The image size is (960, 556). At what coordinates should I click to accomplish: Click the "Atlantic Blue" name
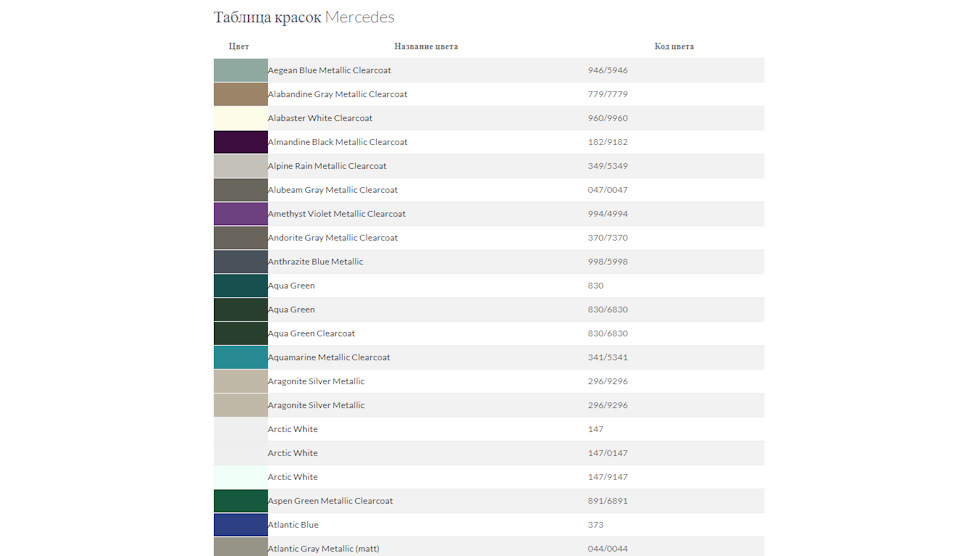click(293, 525)
